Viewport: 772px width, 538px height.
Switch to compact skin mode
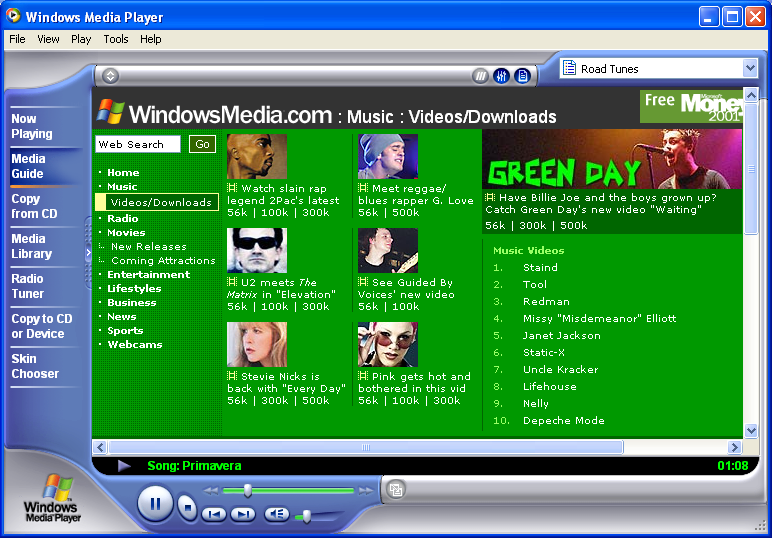click(x=396, y=489)
